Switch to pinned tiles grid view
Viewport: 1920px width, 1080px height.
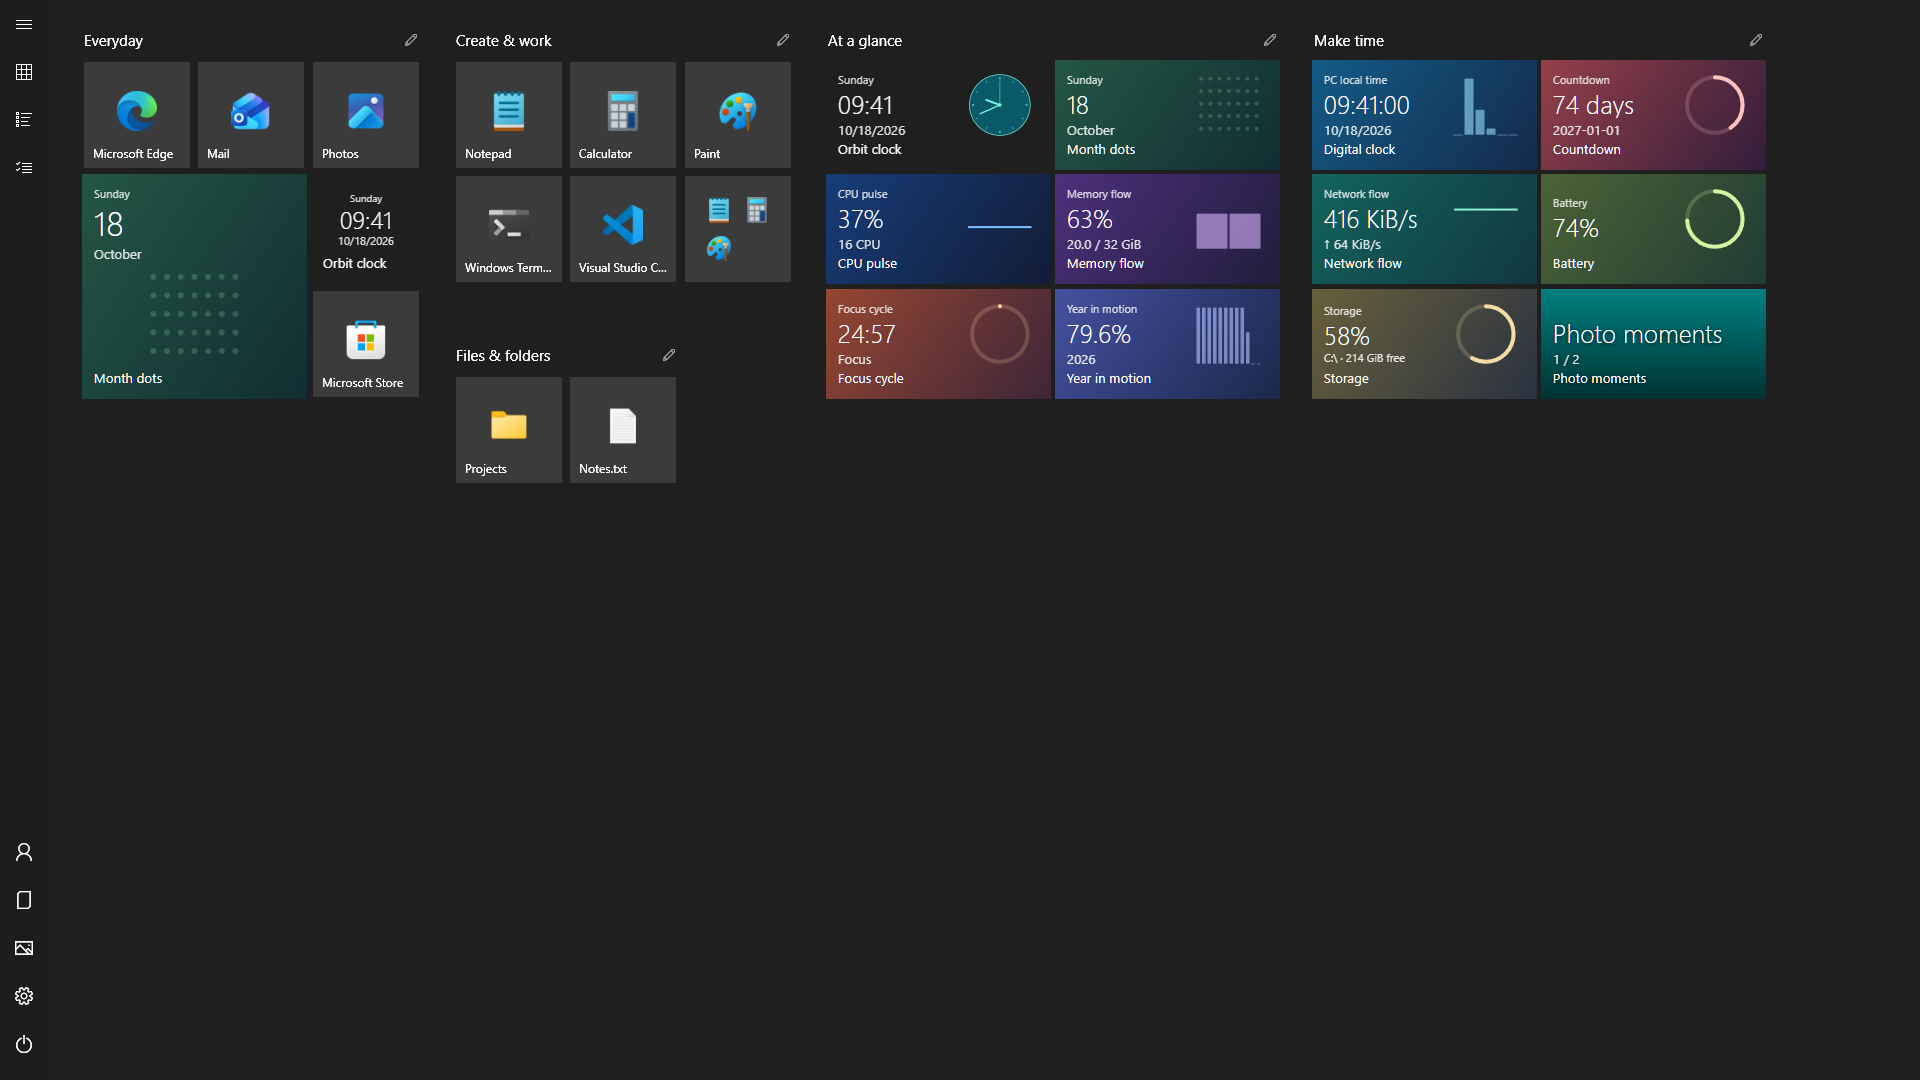24,72
